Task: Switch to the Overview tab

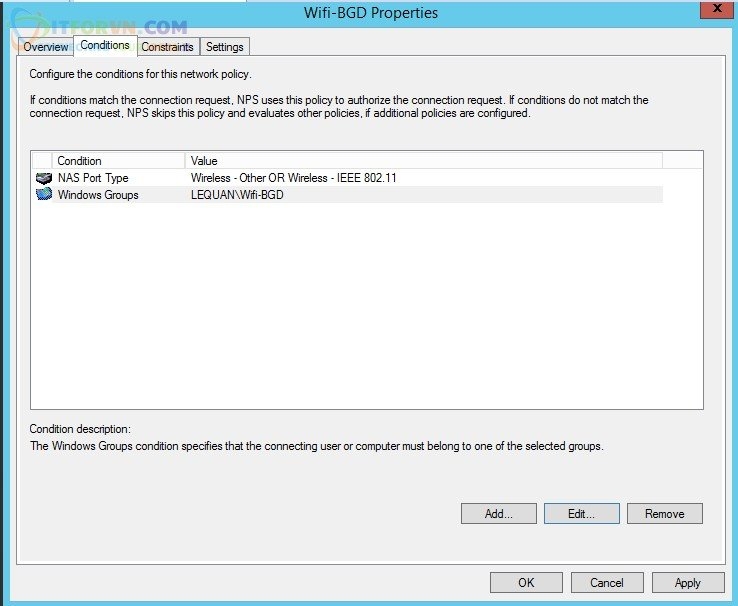Action: click(x=46, y=47)
